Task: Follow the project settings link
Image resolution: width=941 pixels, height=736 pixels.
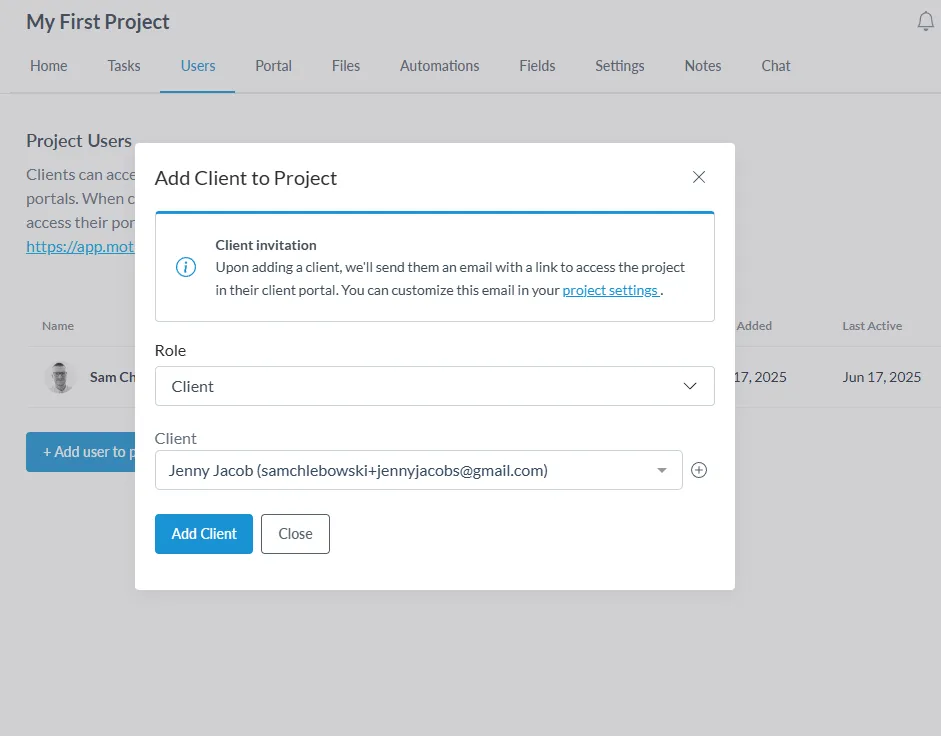Action: click(x=610, y=290)
